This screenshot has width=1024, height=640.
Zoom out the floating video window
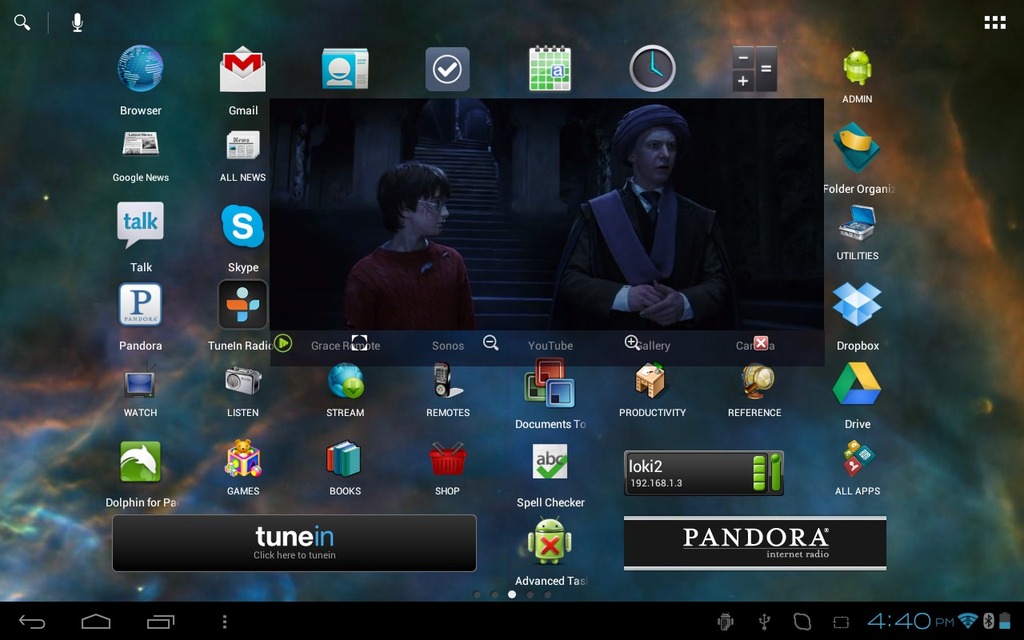pyautogui.click(x=490, y=343)
